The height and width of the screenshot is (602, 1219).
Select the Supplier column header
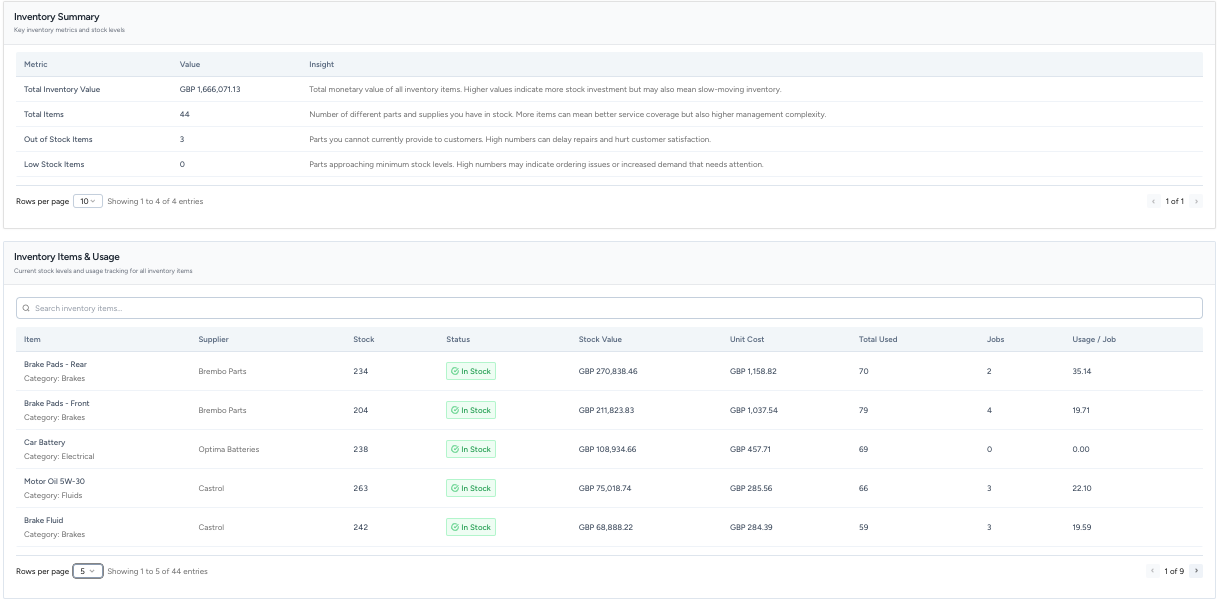pyautogui.click(x=213, y=339)
